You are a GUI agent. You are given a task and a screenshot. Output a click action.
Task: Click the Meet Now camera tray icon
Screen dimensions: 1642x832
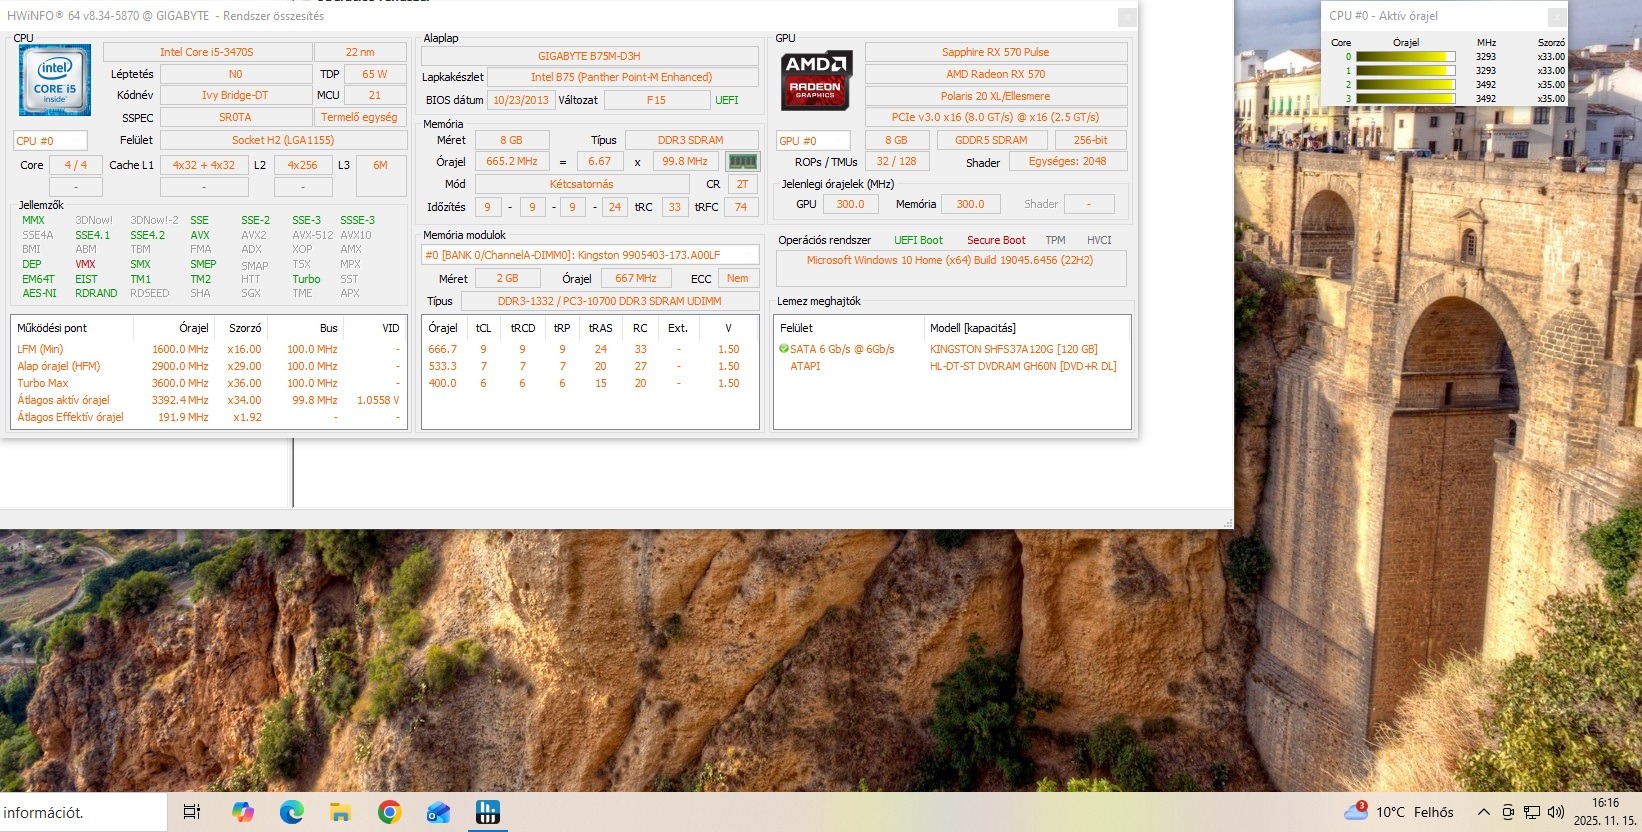coord(1508,812)
